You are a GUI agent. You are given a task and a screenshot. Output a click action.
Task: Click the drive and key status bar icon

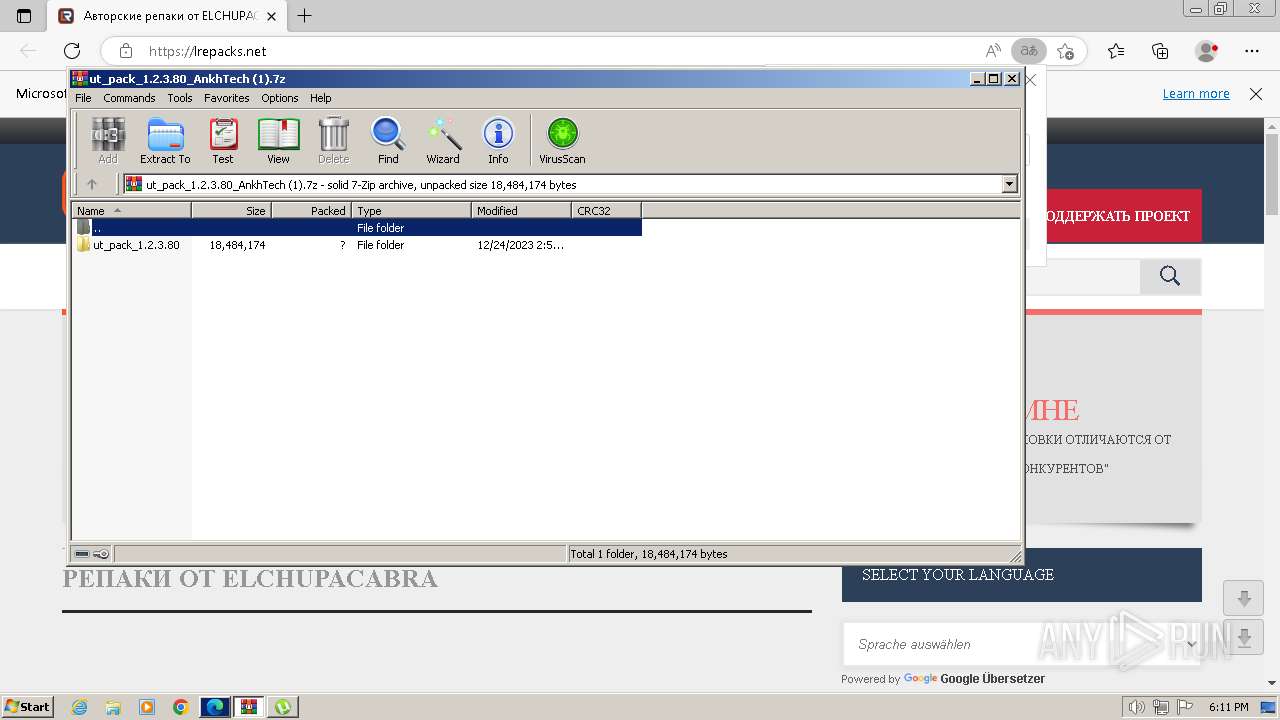pos(92,553)
